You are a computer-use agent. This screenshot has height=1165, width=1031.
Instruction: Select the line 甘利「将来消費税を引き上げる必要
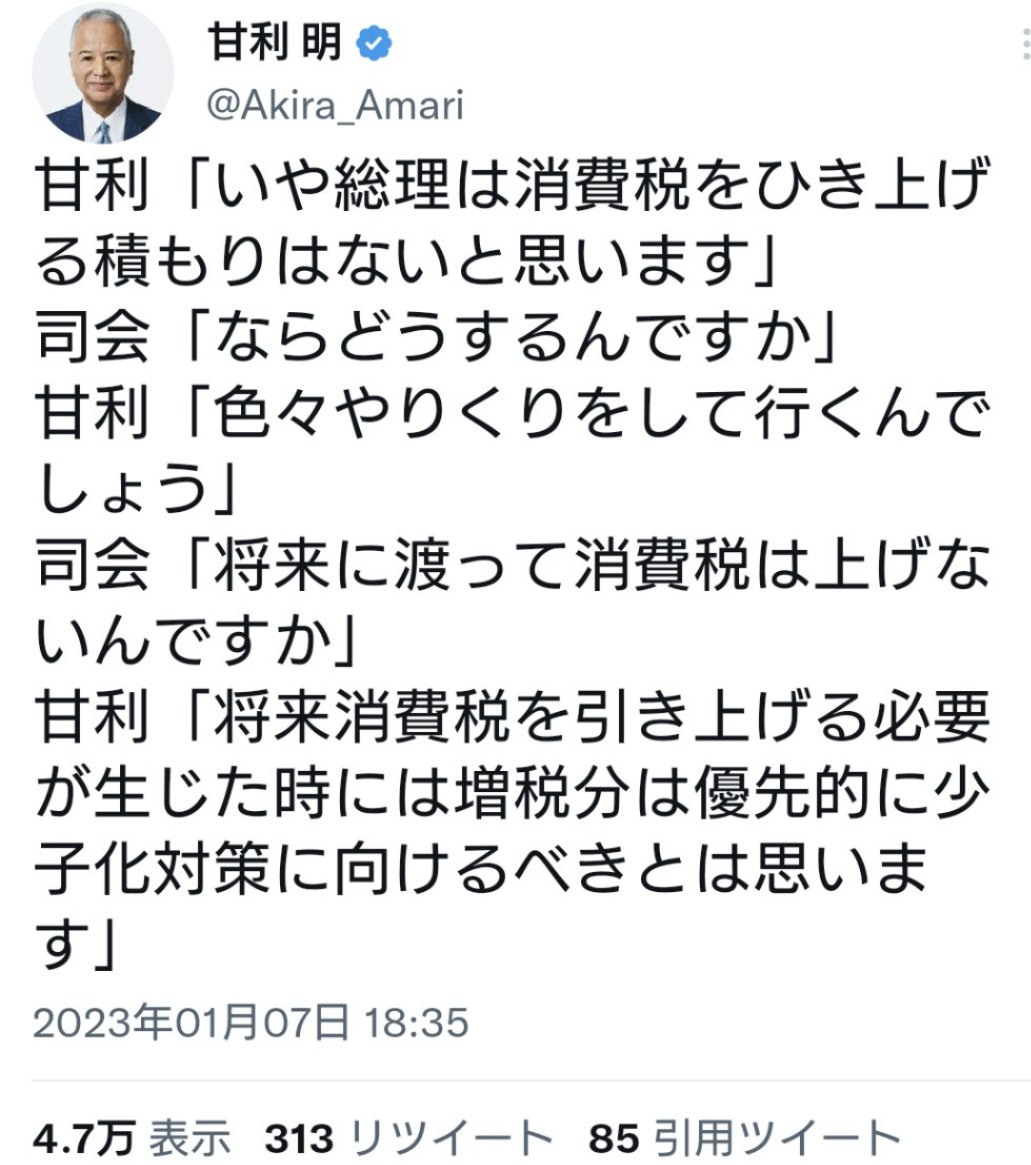[x=513, y=718]
